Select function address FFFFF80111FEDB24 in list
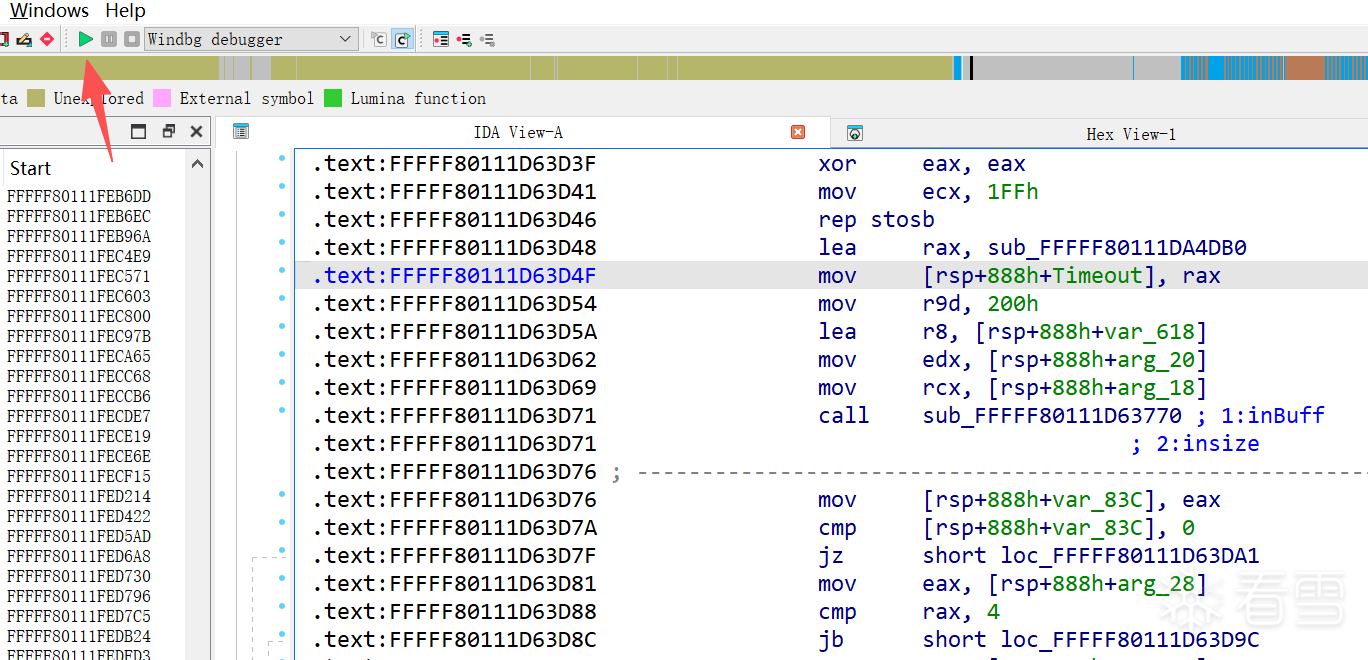The image size is (1368, 660). pos(79,636)
